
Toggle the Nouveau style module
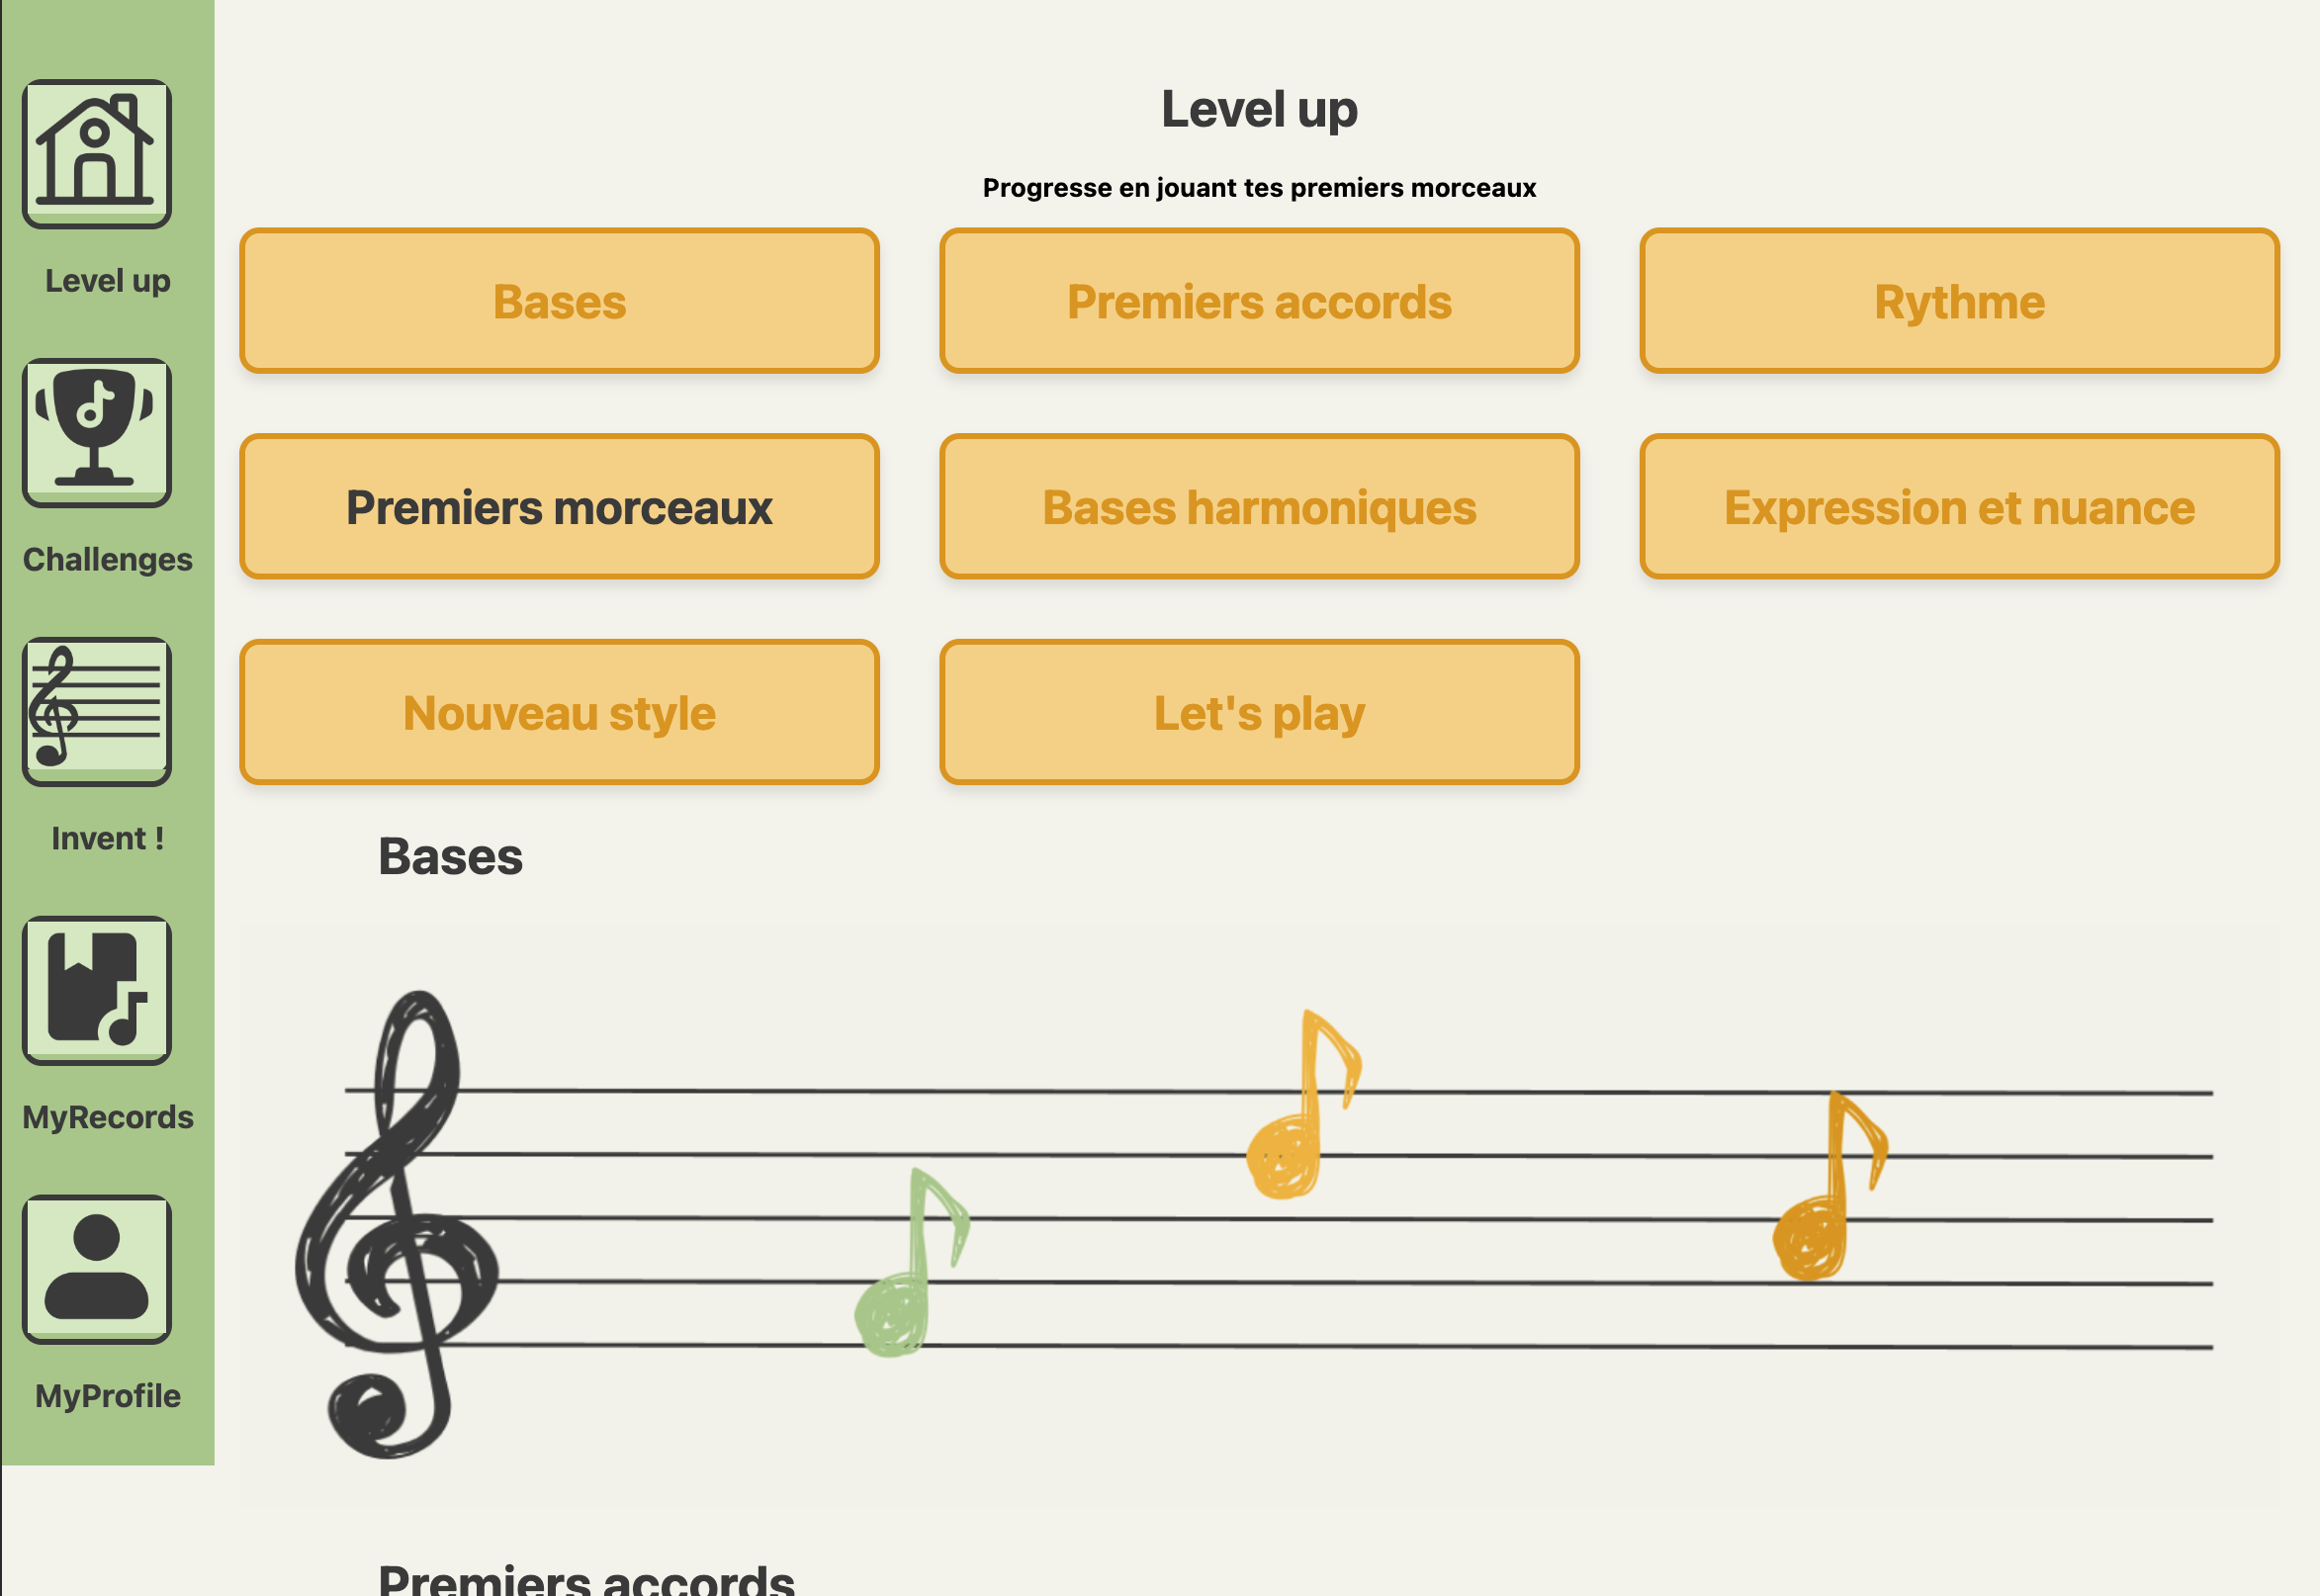pyautogui.click(x=559, y=713)
